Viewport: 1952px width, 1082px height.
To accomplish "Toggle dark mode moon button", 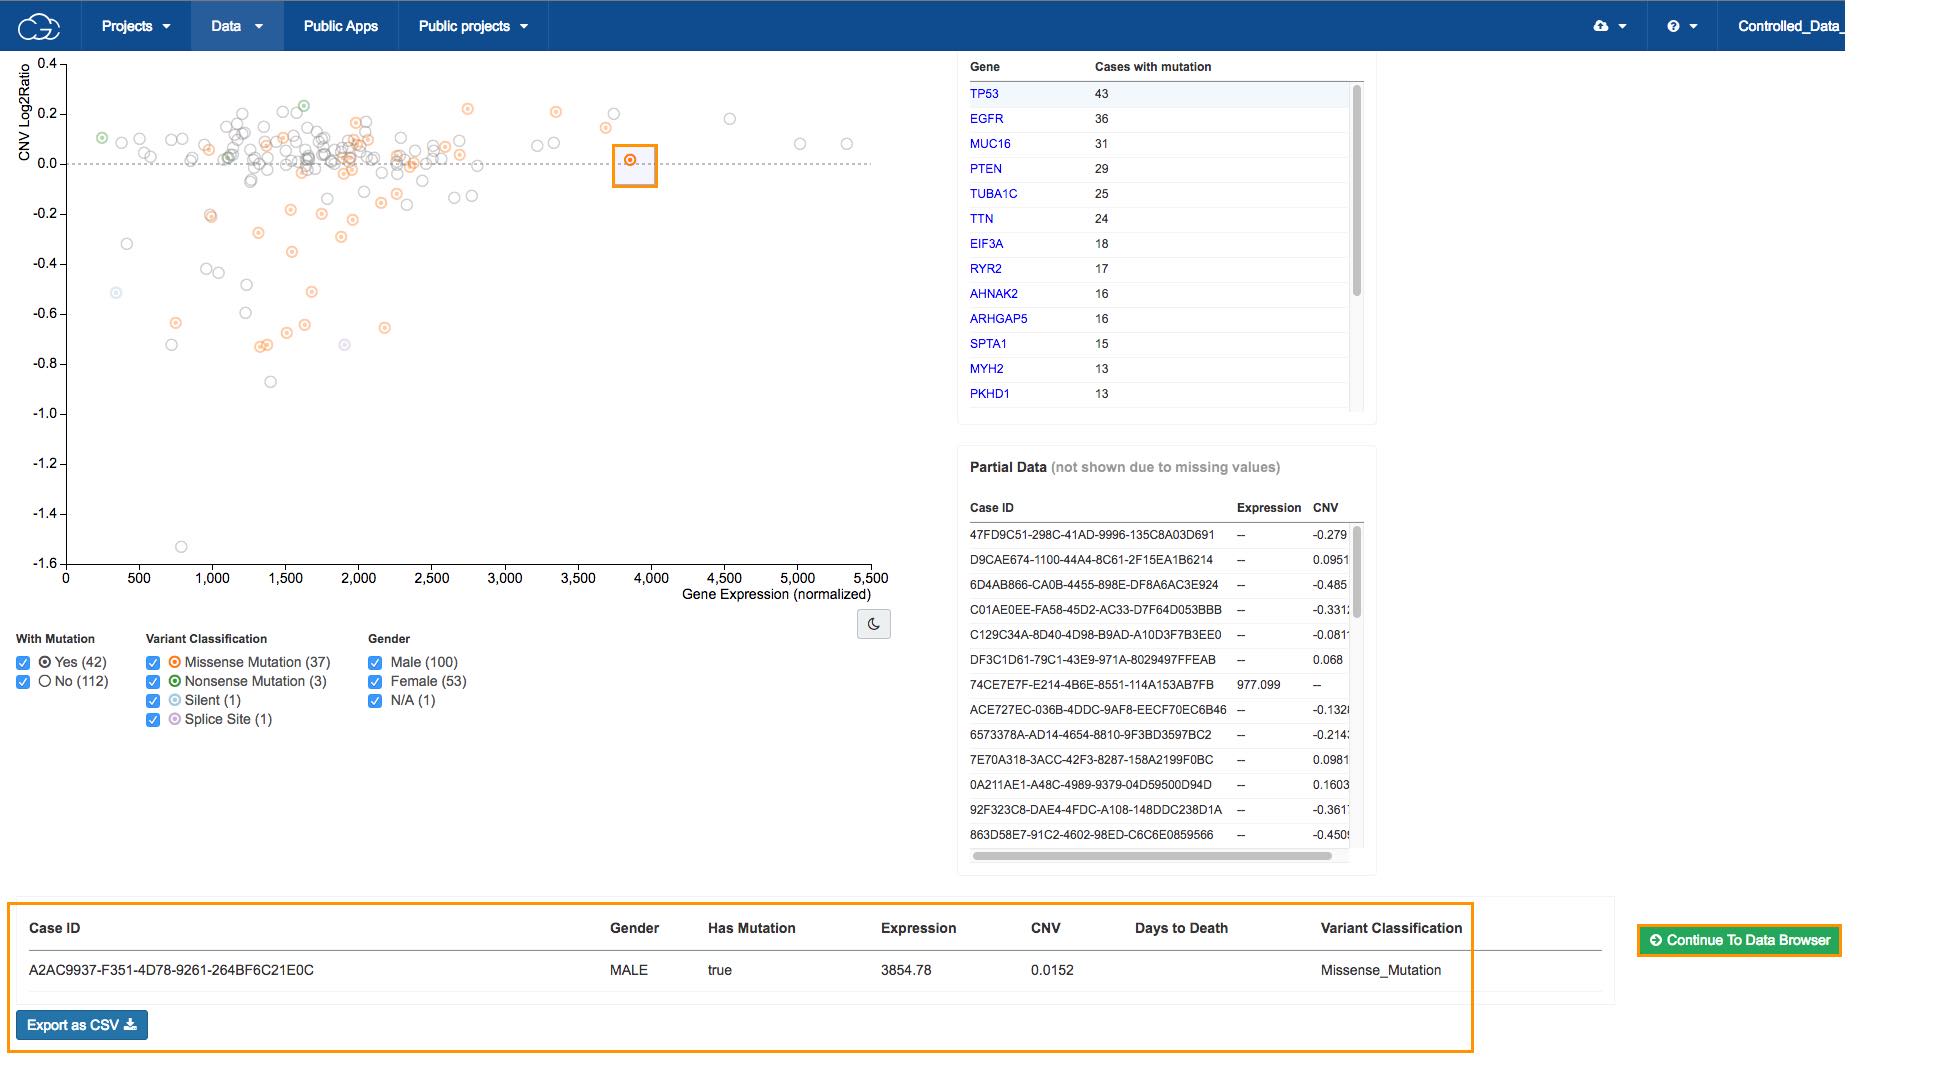I will (x=874, y=624).
